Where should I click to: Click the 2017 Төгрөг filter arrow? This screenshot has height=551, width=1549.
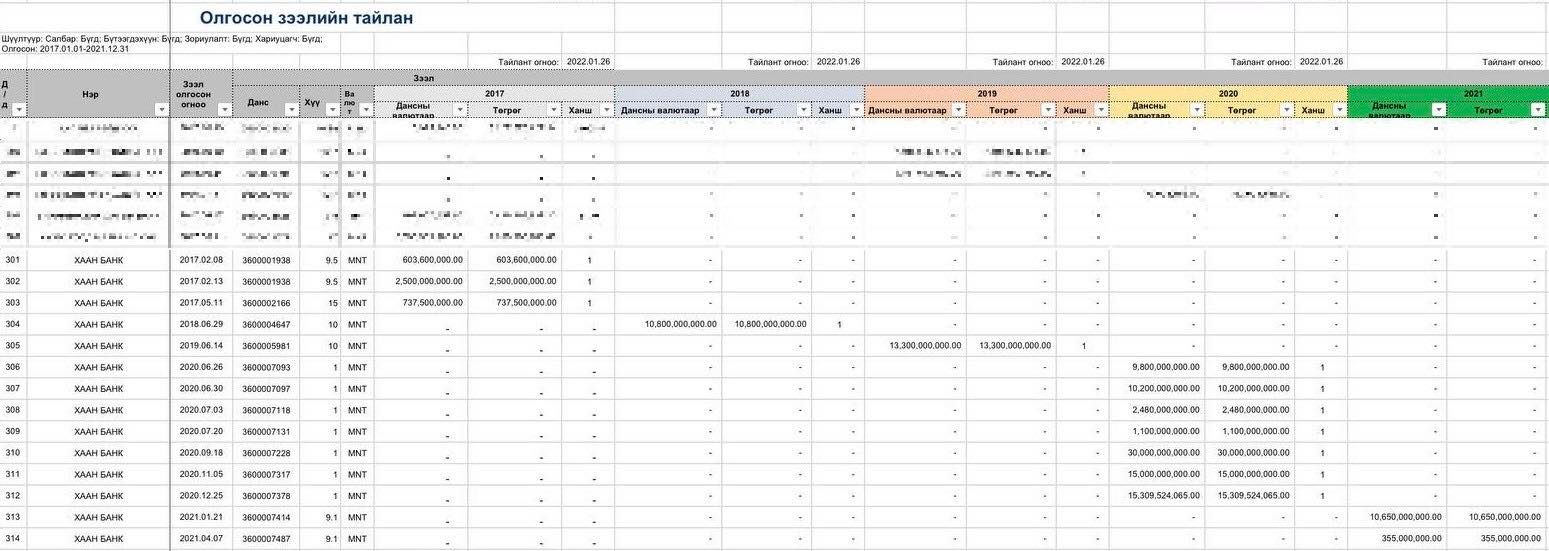pyautogui.click(x=552, y=109)
